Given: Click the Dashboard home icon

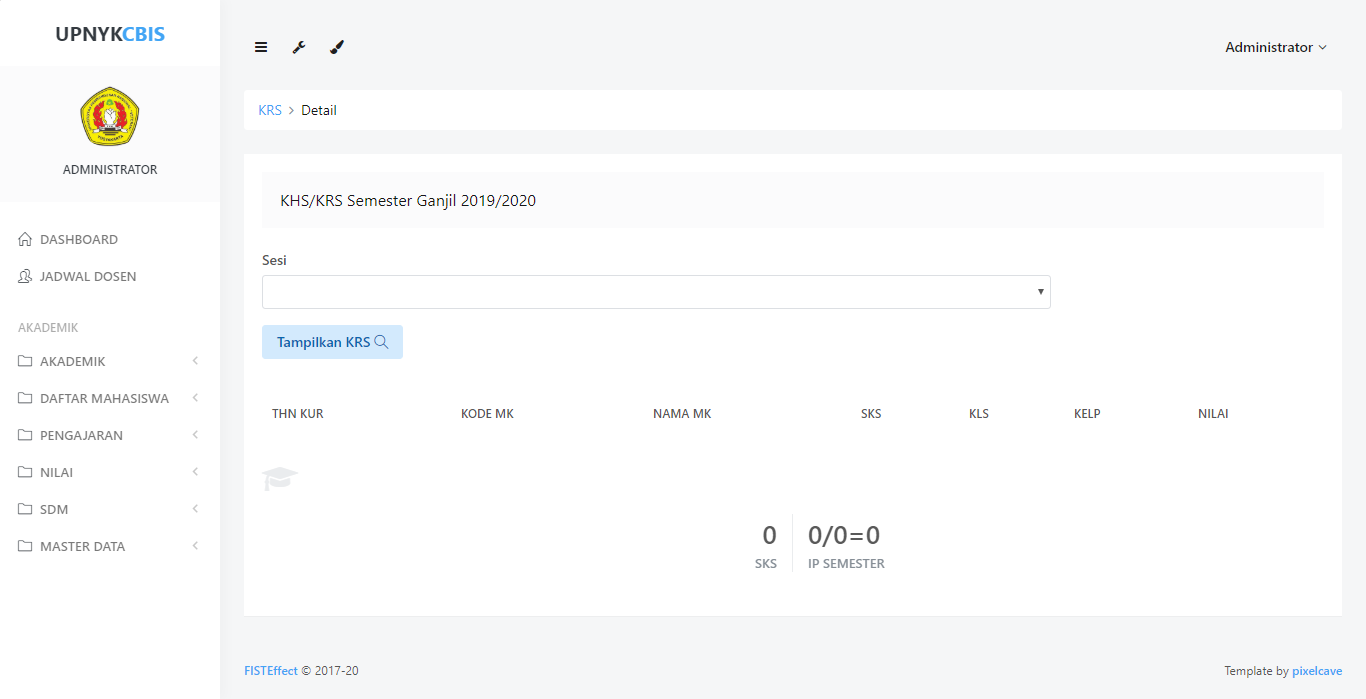Looking at the screenshot, I should click(x=26, y=240).
